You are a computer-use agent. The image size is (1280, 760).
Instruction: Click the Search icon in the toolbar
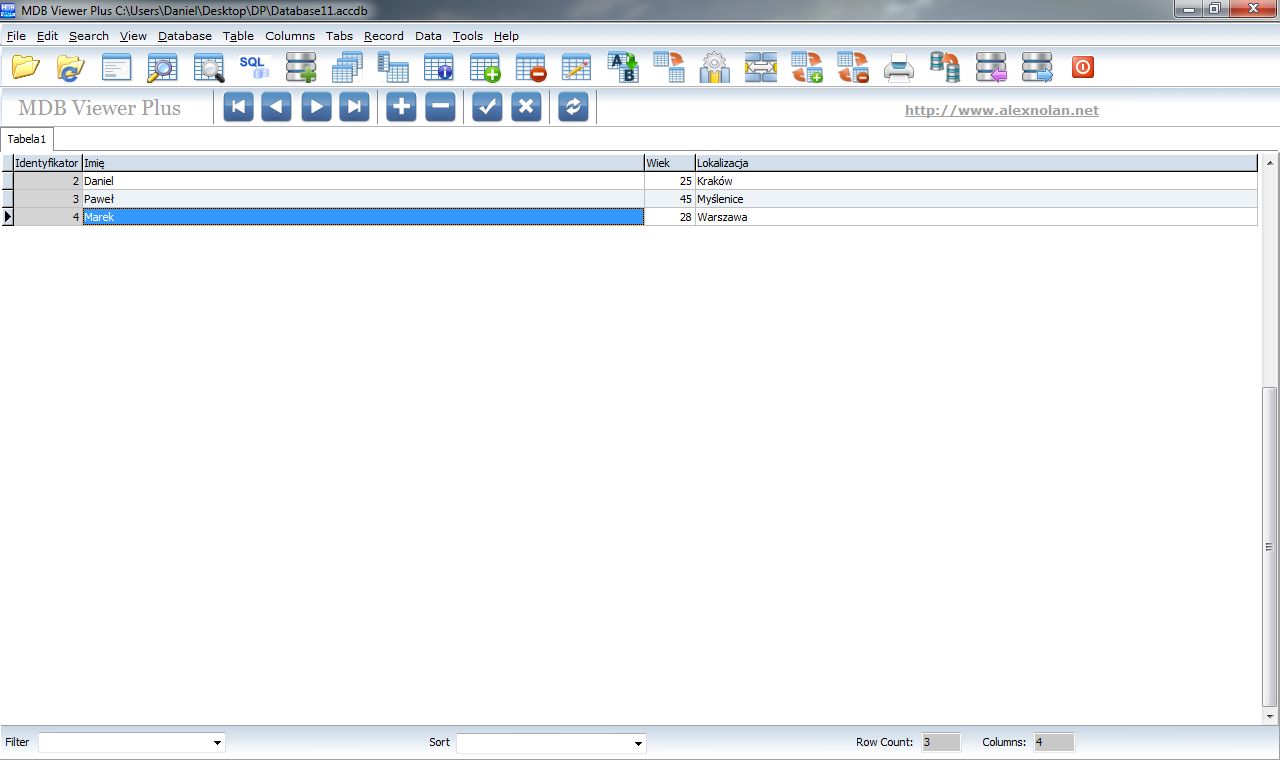pyautogui.click(x=162, y=67)
